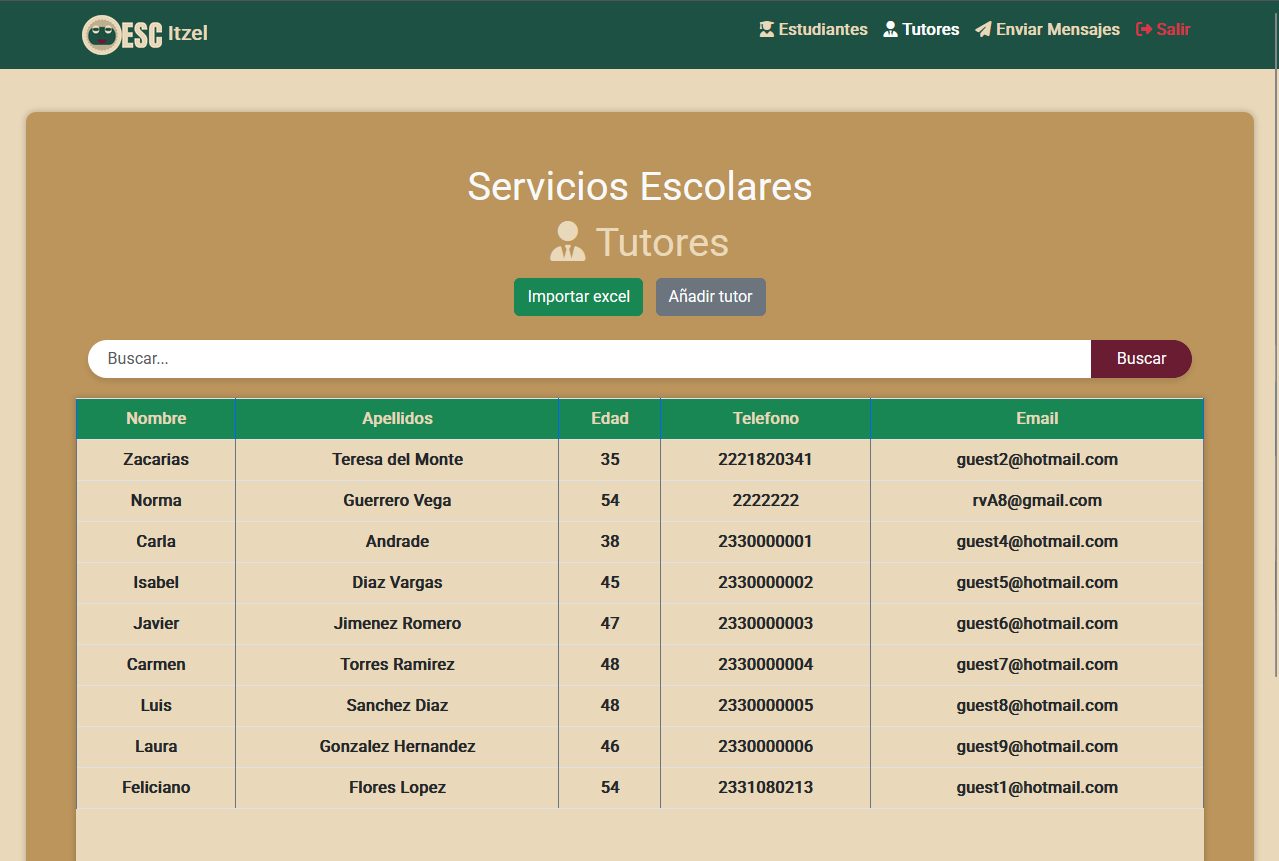Image resolution: width=1279 pixels, height=861 pixels.
Task: Click the large Tutores person icon heading
Action: click(568, 240)
